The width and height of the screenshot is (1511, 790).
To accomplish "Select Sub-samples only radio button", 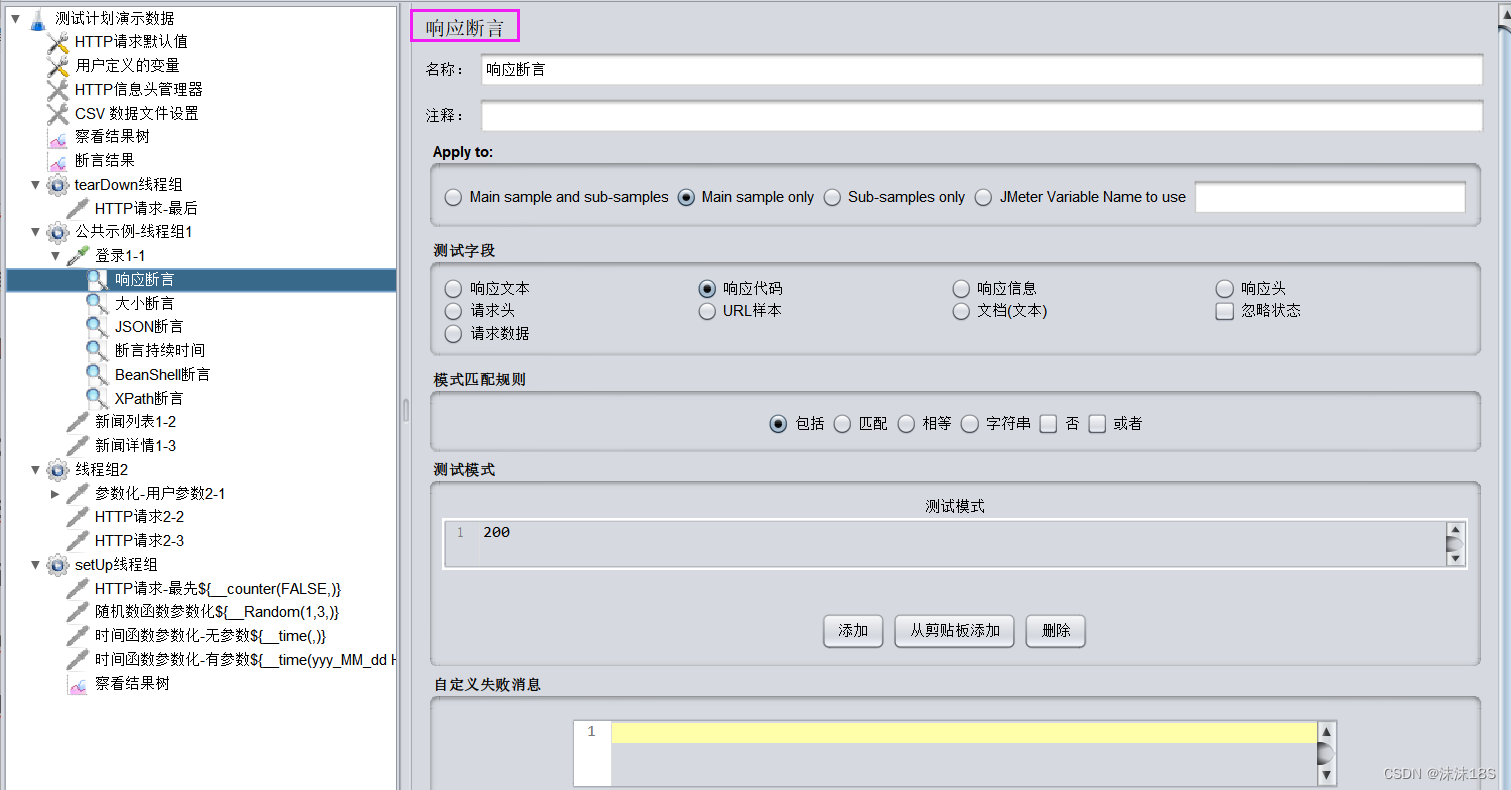I will click(832, 197).
